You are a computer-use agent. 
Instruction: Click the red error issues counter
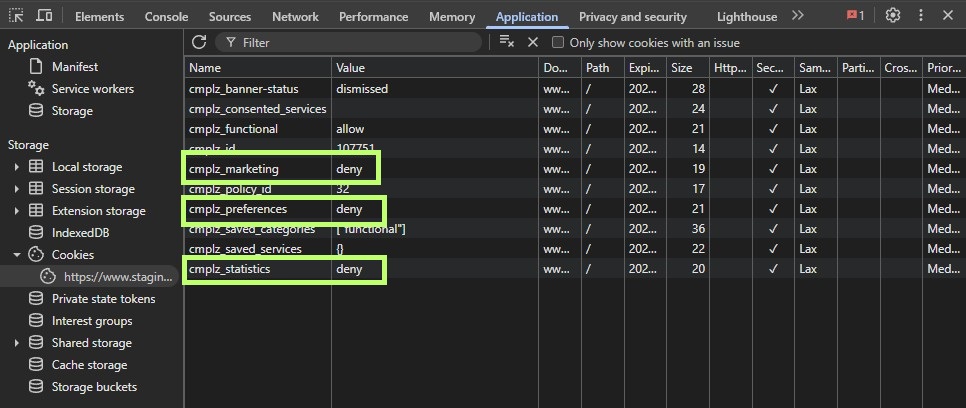pyautogui.click(x=855, y=16)
